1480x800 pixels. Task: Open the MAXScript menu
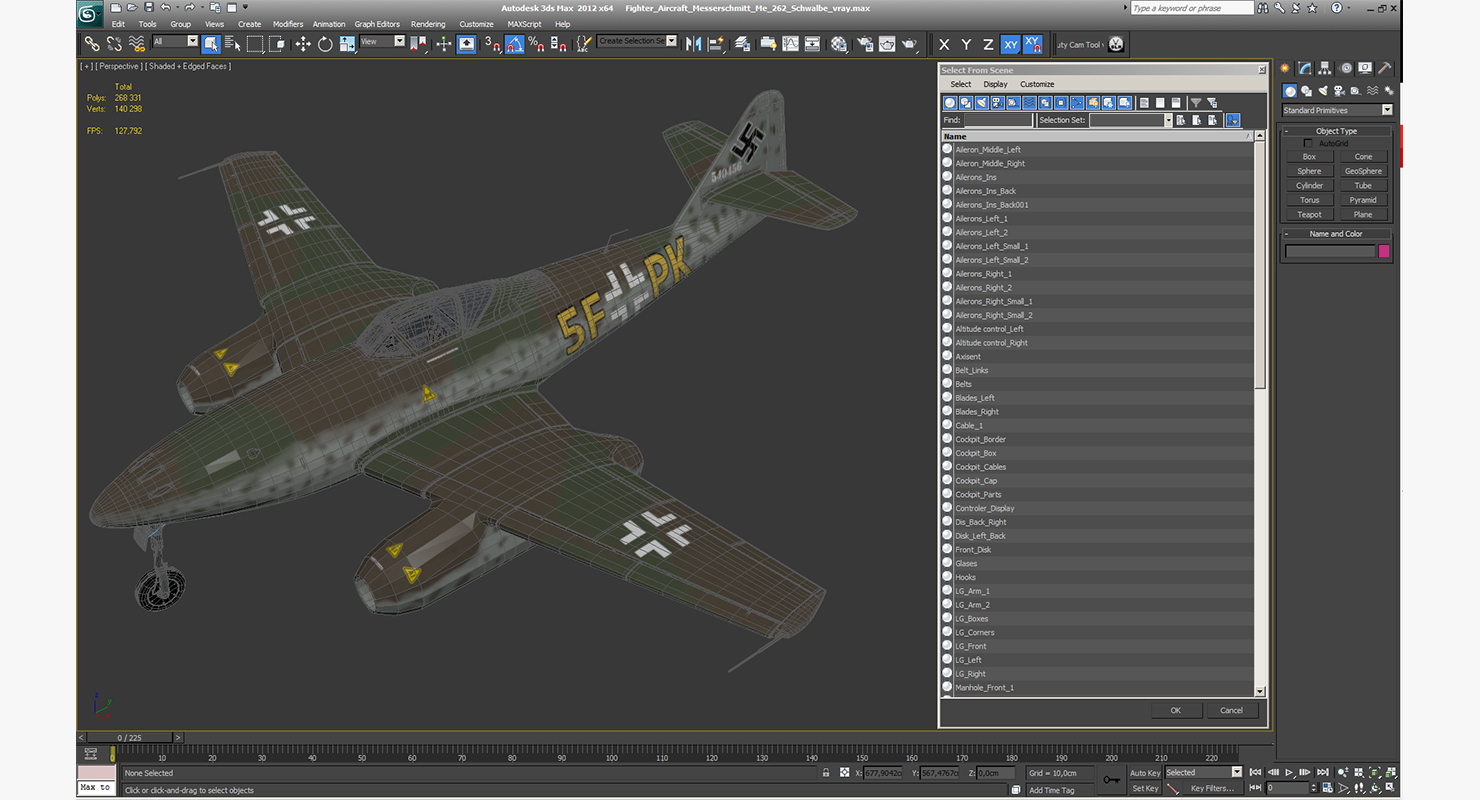tap(524, 24)
